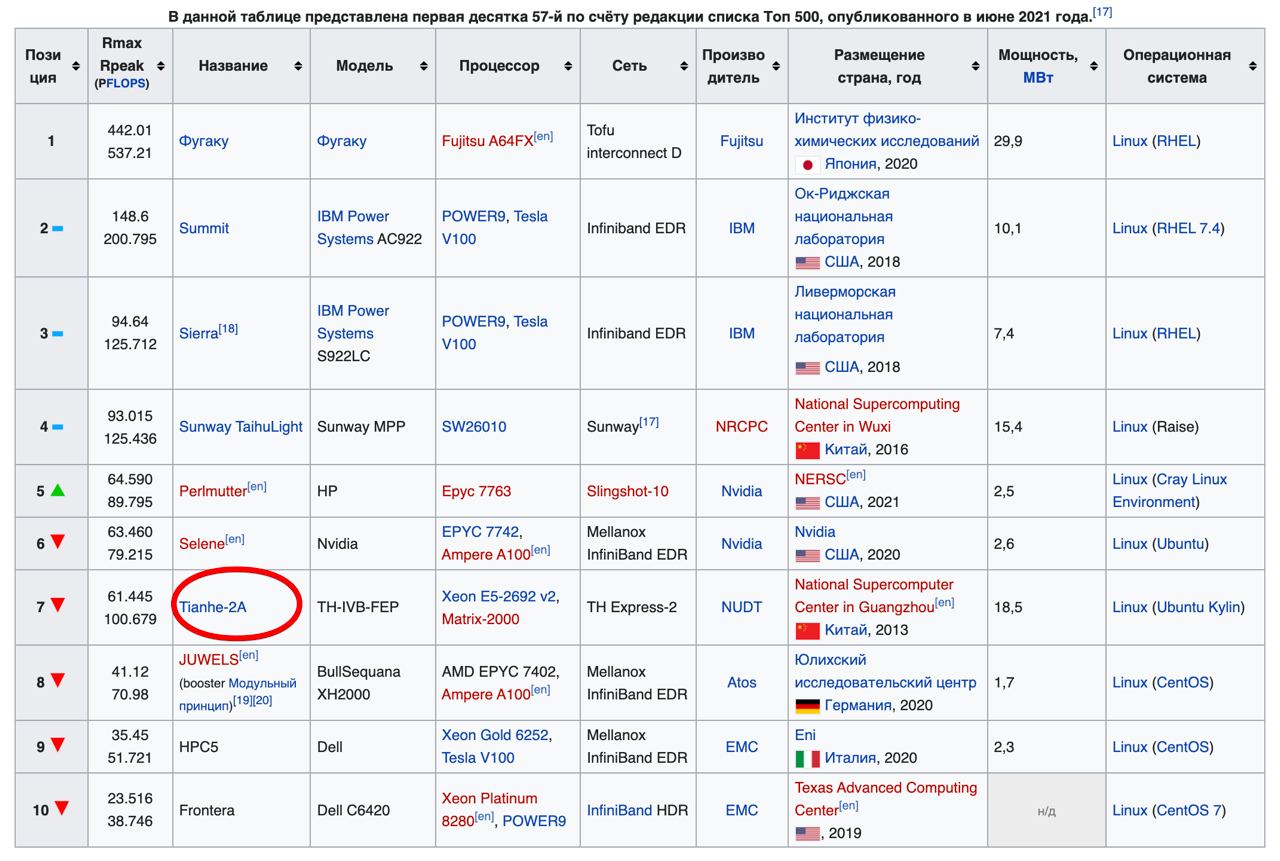
Task: Open InfiniBand link in Frontera row
Action: click(619, 810)
